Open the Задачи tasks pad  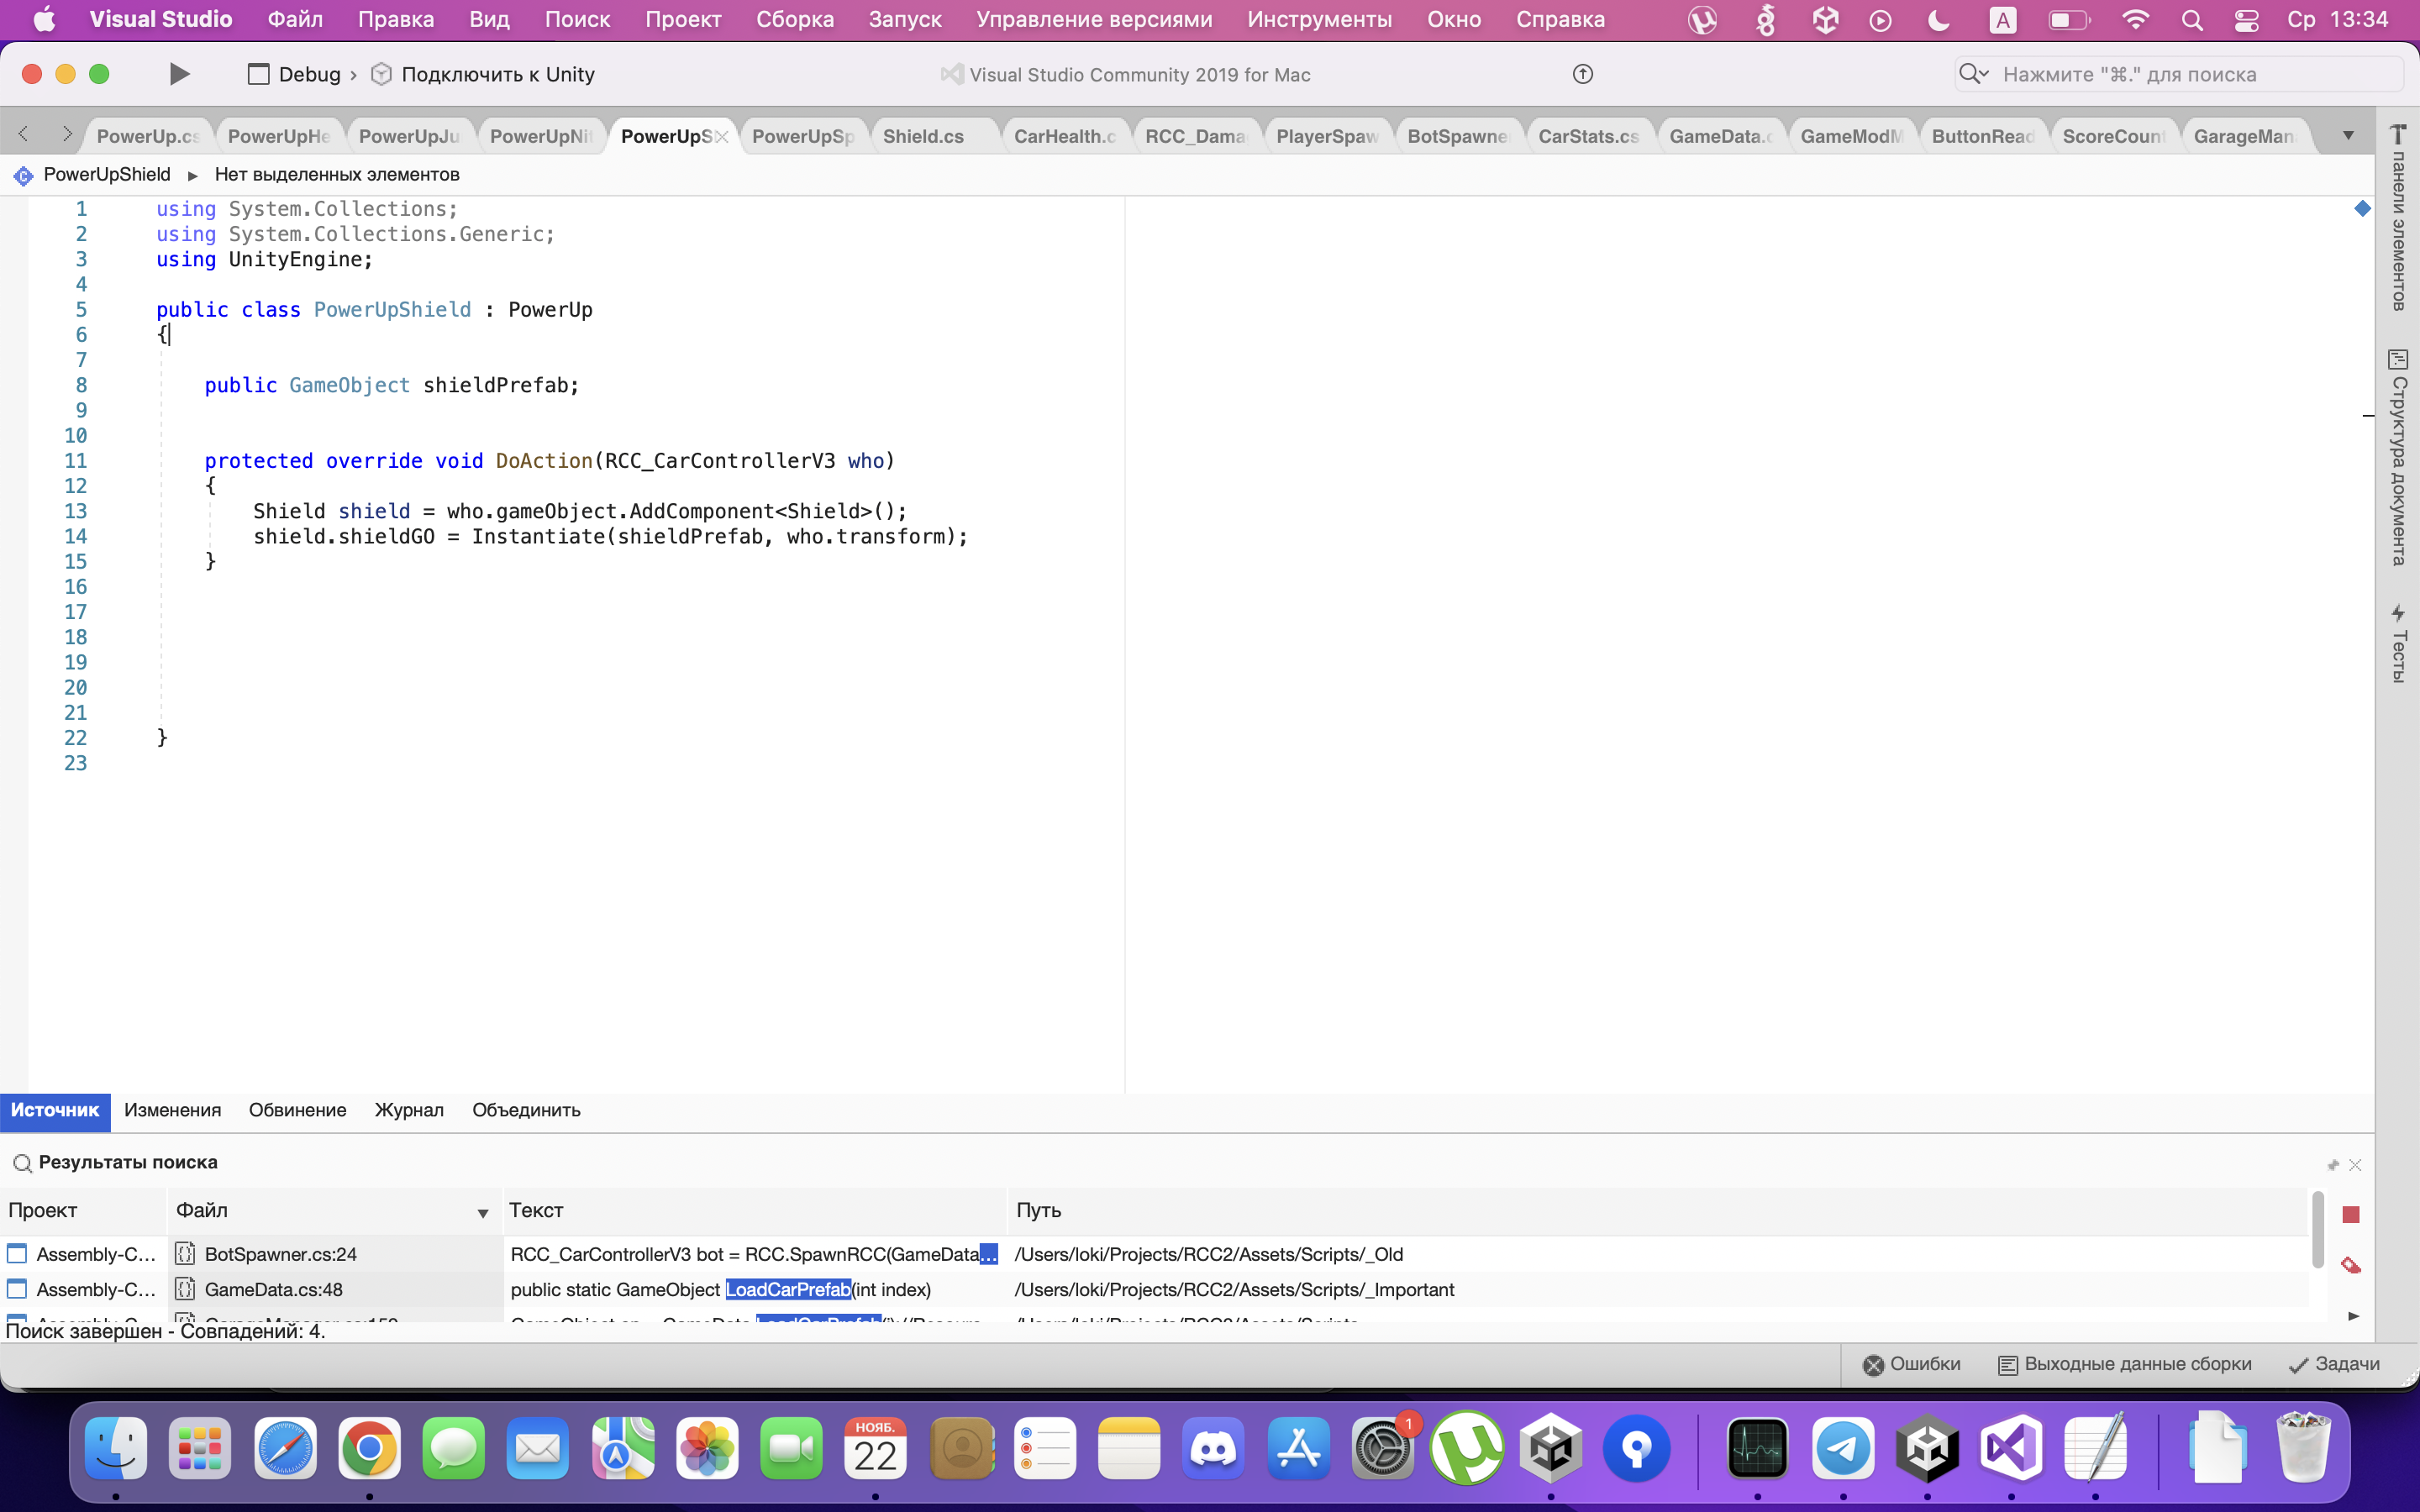pyautogui.click(x=2335, y=1364)
